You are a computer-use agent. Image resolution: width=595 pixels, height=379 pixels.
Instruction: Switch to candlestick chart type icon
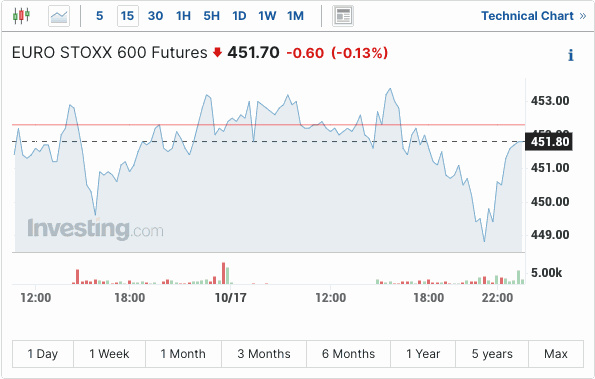click(x=21, y=16)
